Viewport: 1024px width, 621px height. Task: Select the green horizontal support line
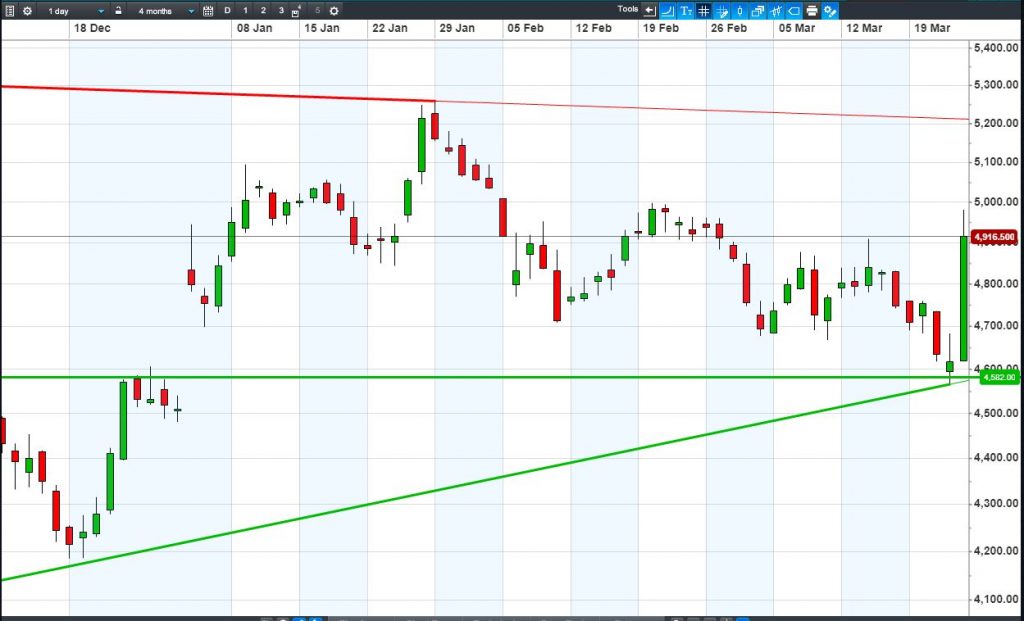click(x=483, y=377)
